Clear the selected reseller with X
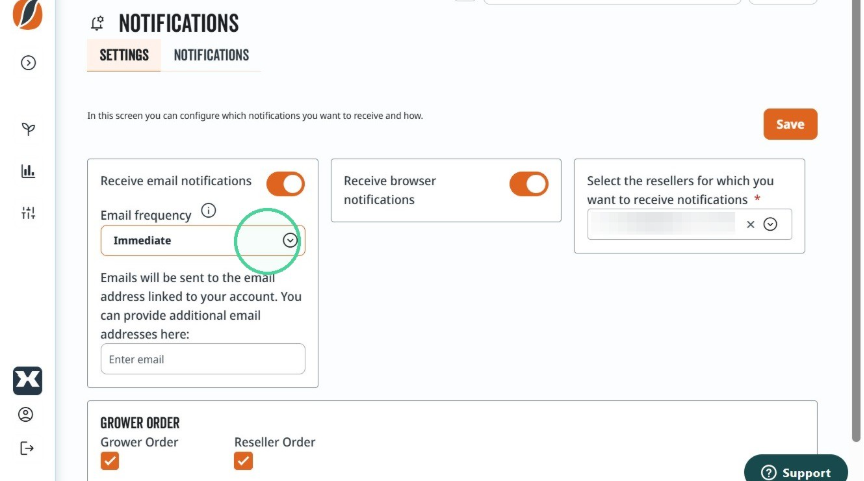 pyautogui.click(x=750, y=224)
